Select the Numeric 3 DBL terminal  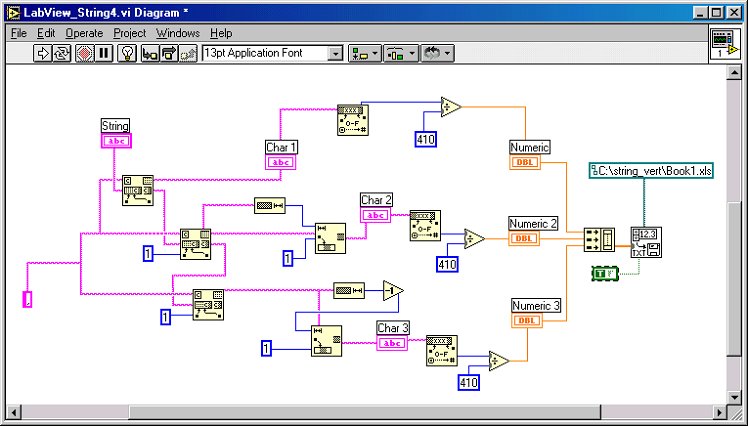pyautogui.click(x=527, y=320)
